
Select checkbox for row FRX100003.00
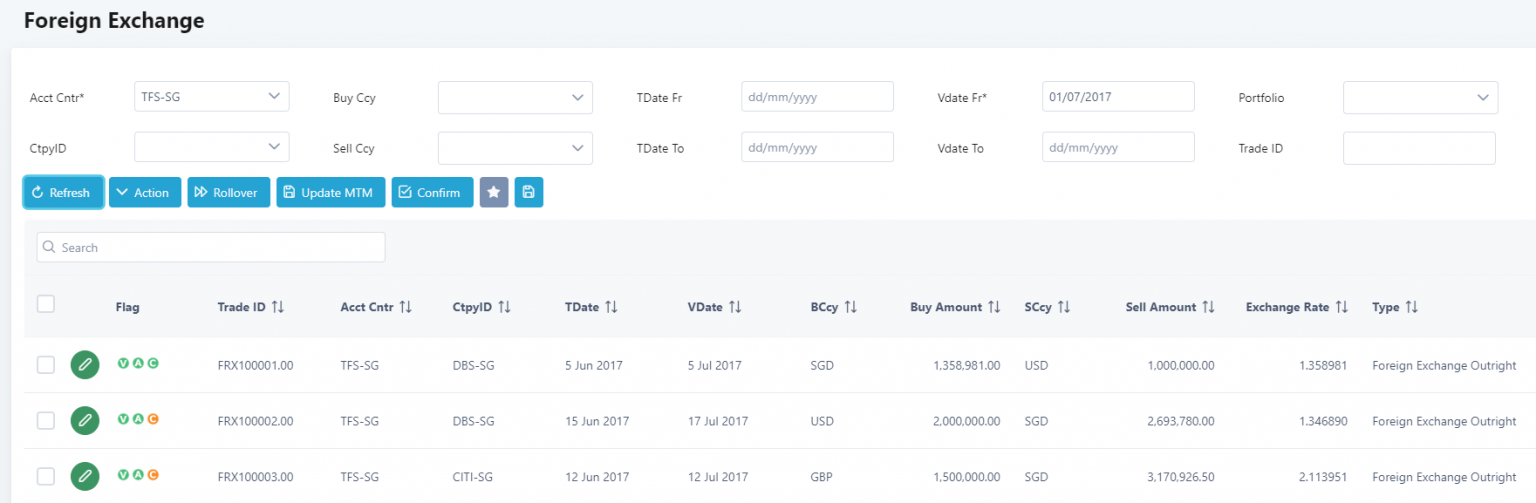(46, 477)
